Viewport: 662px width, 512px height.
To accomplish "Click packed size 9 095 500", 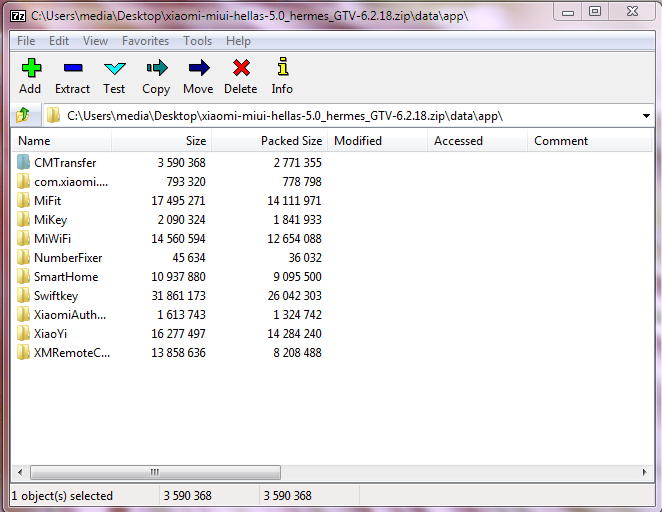I will [297, 276].
